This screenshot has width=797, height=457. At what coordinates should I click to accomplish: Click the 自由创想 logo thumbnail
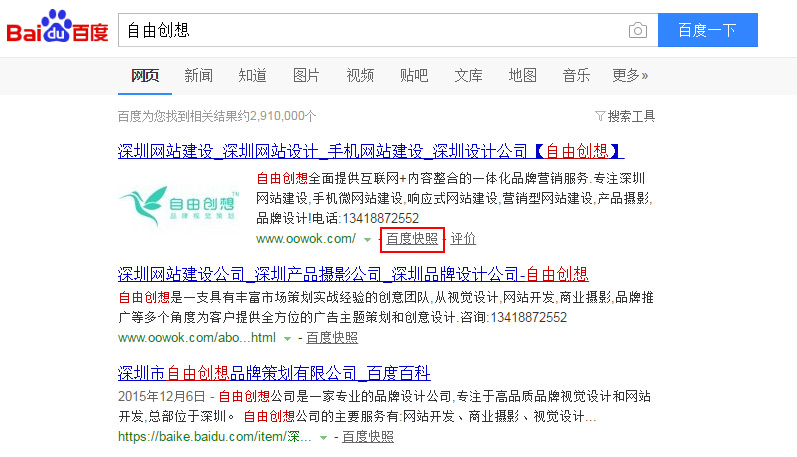(x=179, y=206)
